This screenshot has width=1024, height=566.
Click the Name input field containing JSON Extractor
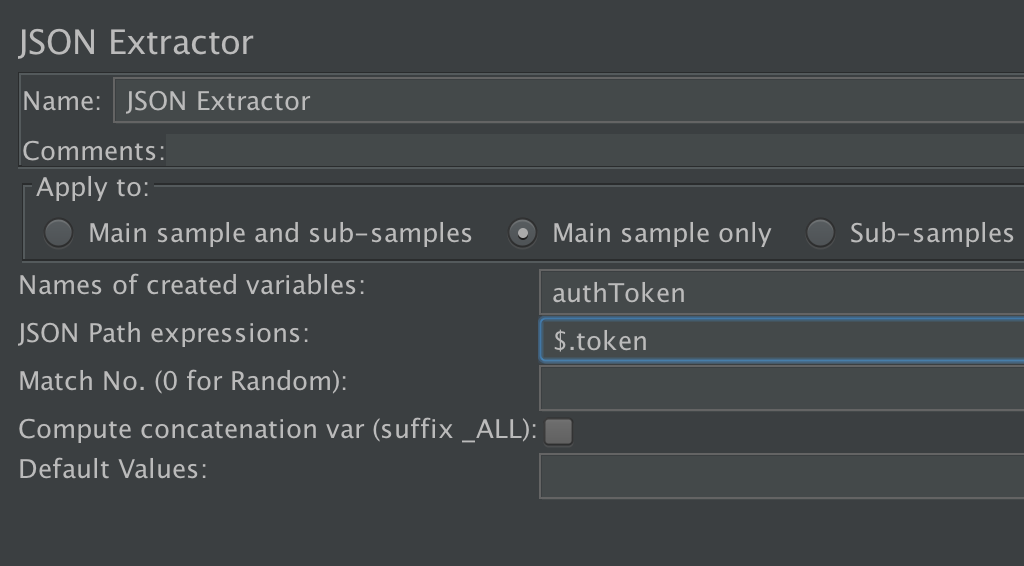click(x=568, y=101)
